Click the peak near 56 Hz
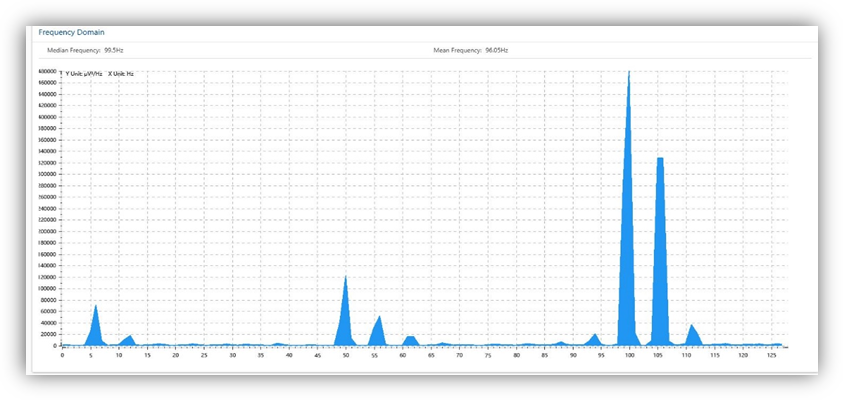The width and height of the screenshot is (843, 400). 378,332
